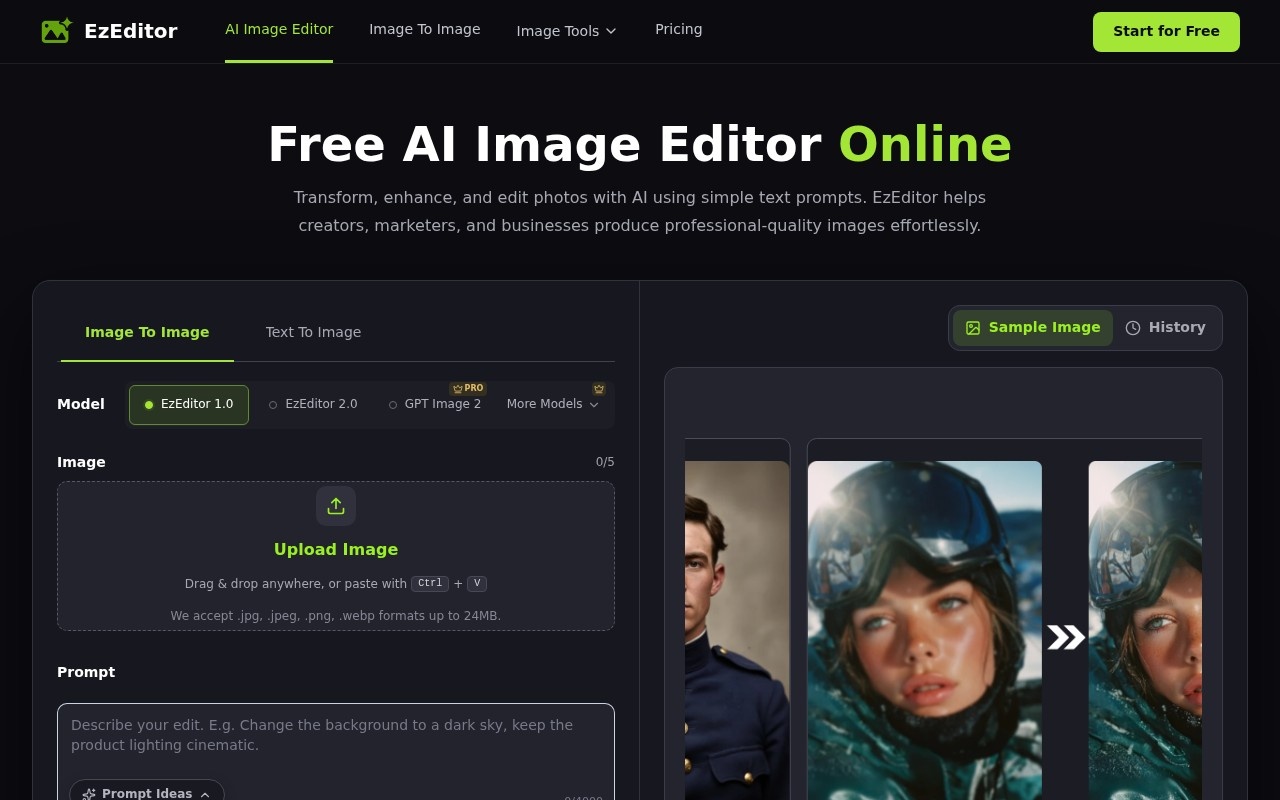This screenshot has height=800, width=1280.
Task: Click the Upload Image text
Action: (x=336, y=549)
